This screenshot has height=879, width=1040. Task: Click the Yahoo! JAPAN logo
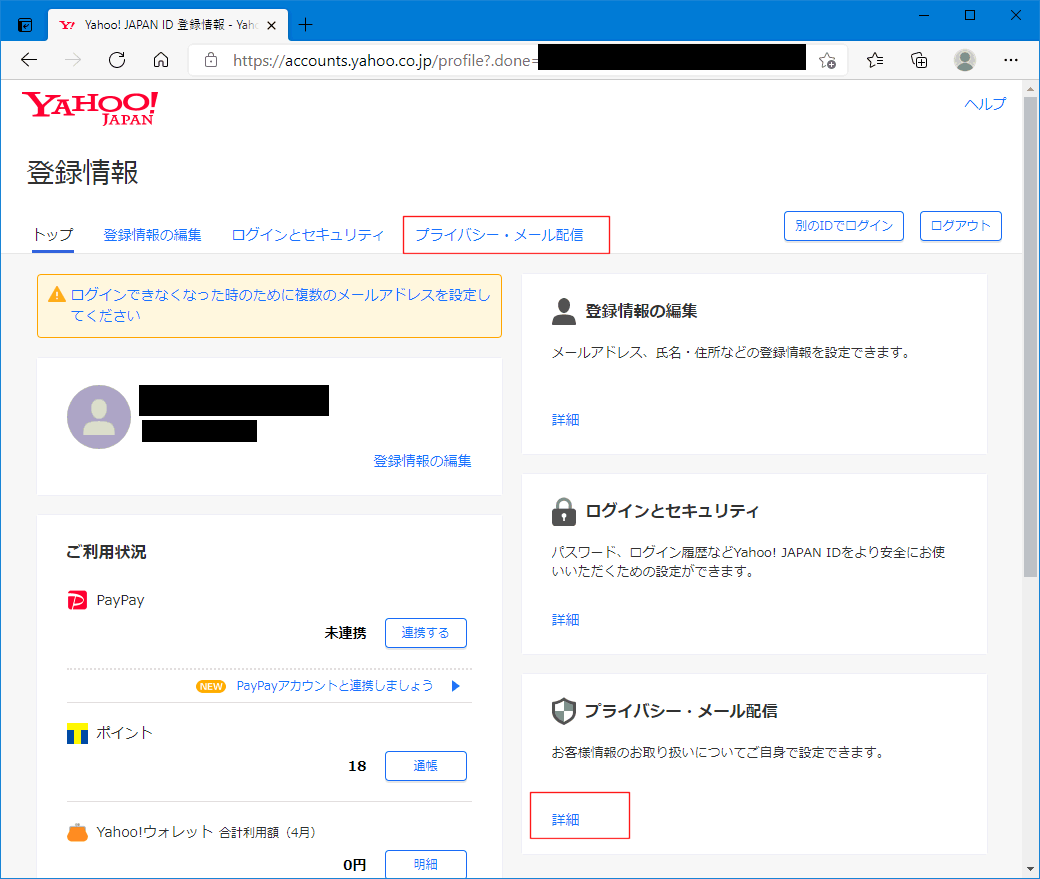[x=90, y=108]
